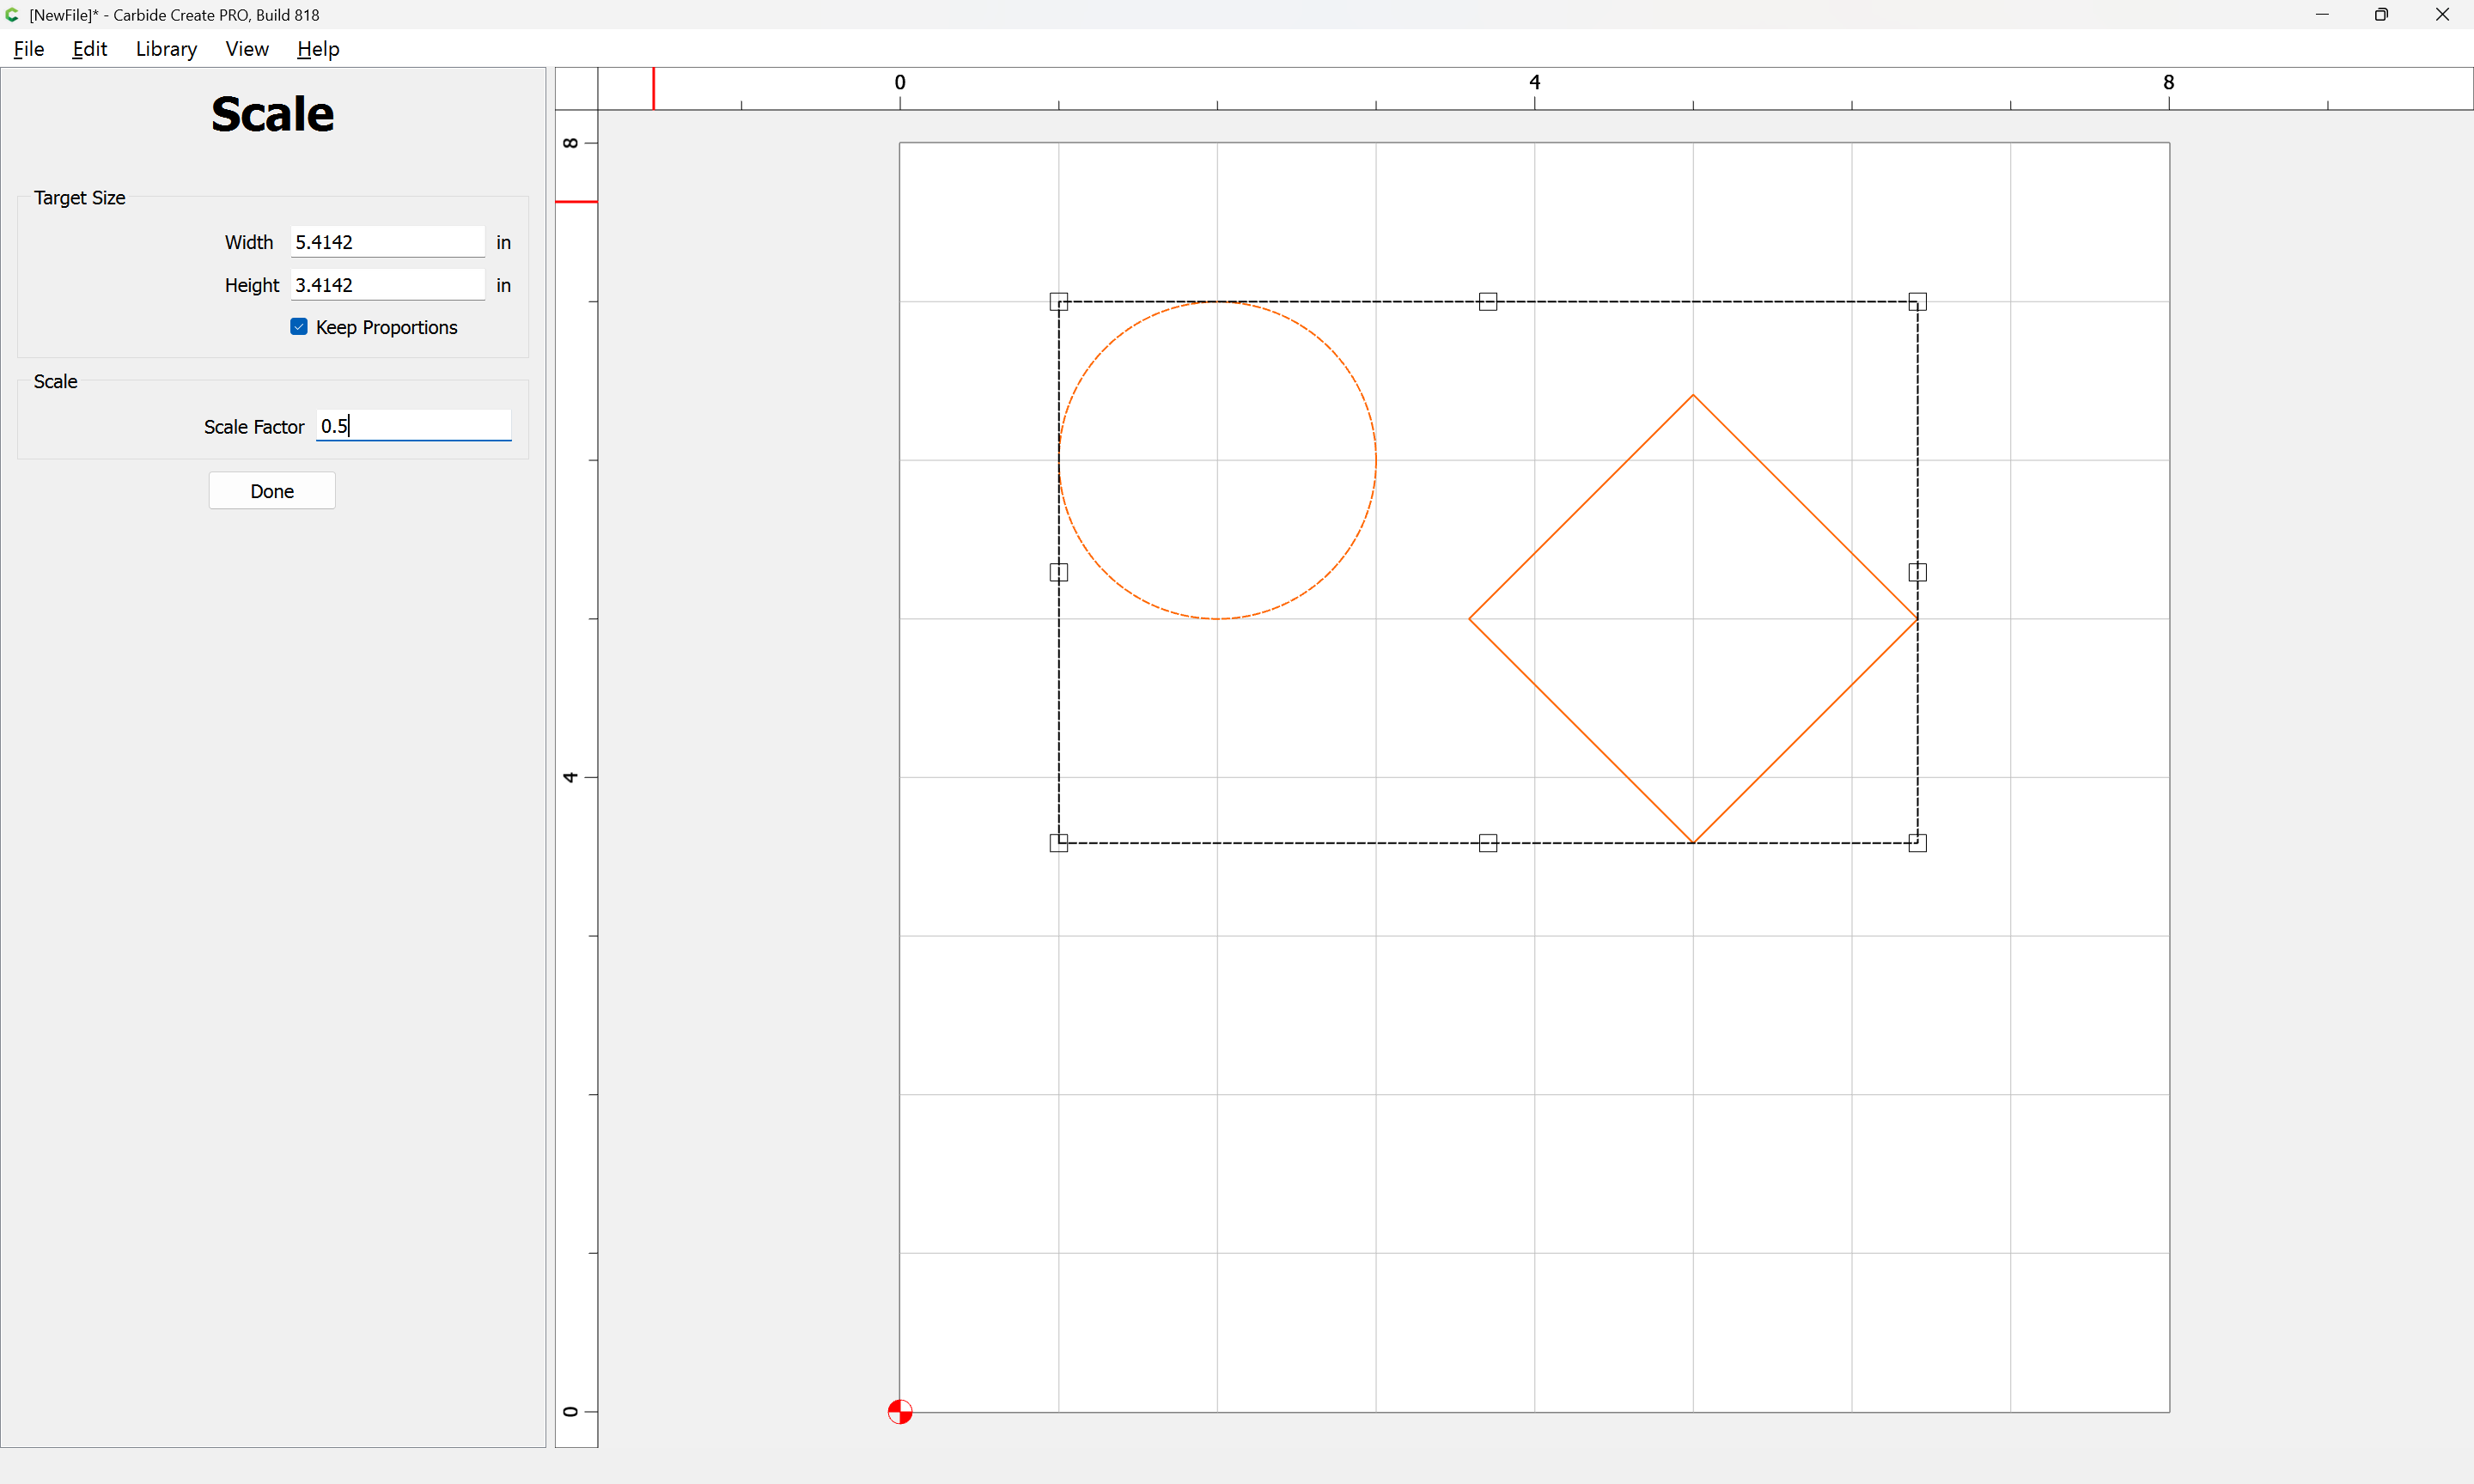Screen dimensions: 2474x1484
Task: Open the Library menu
Action: (x=166, y=49)
